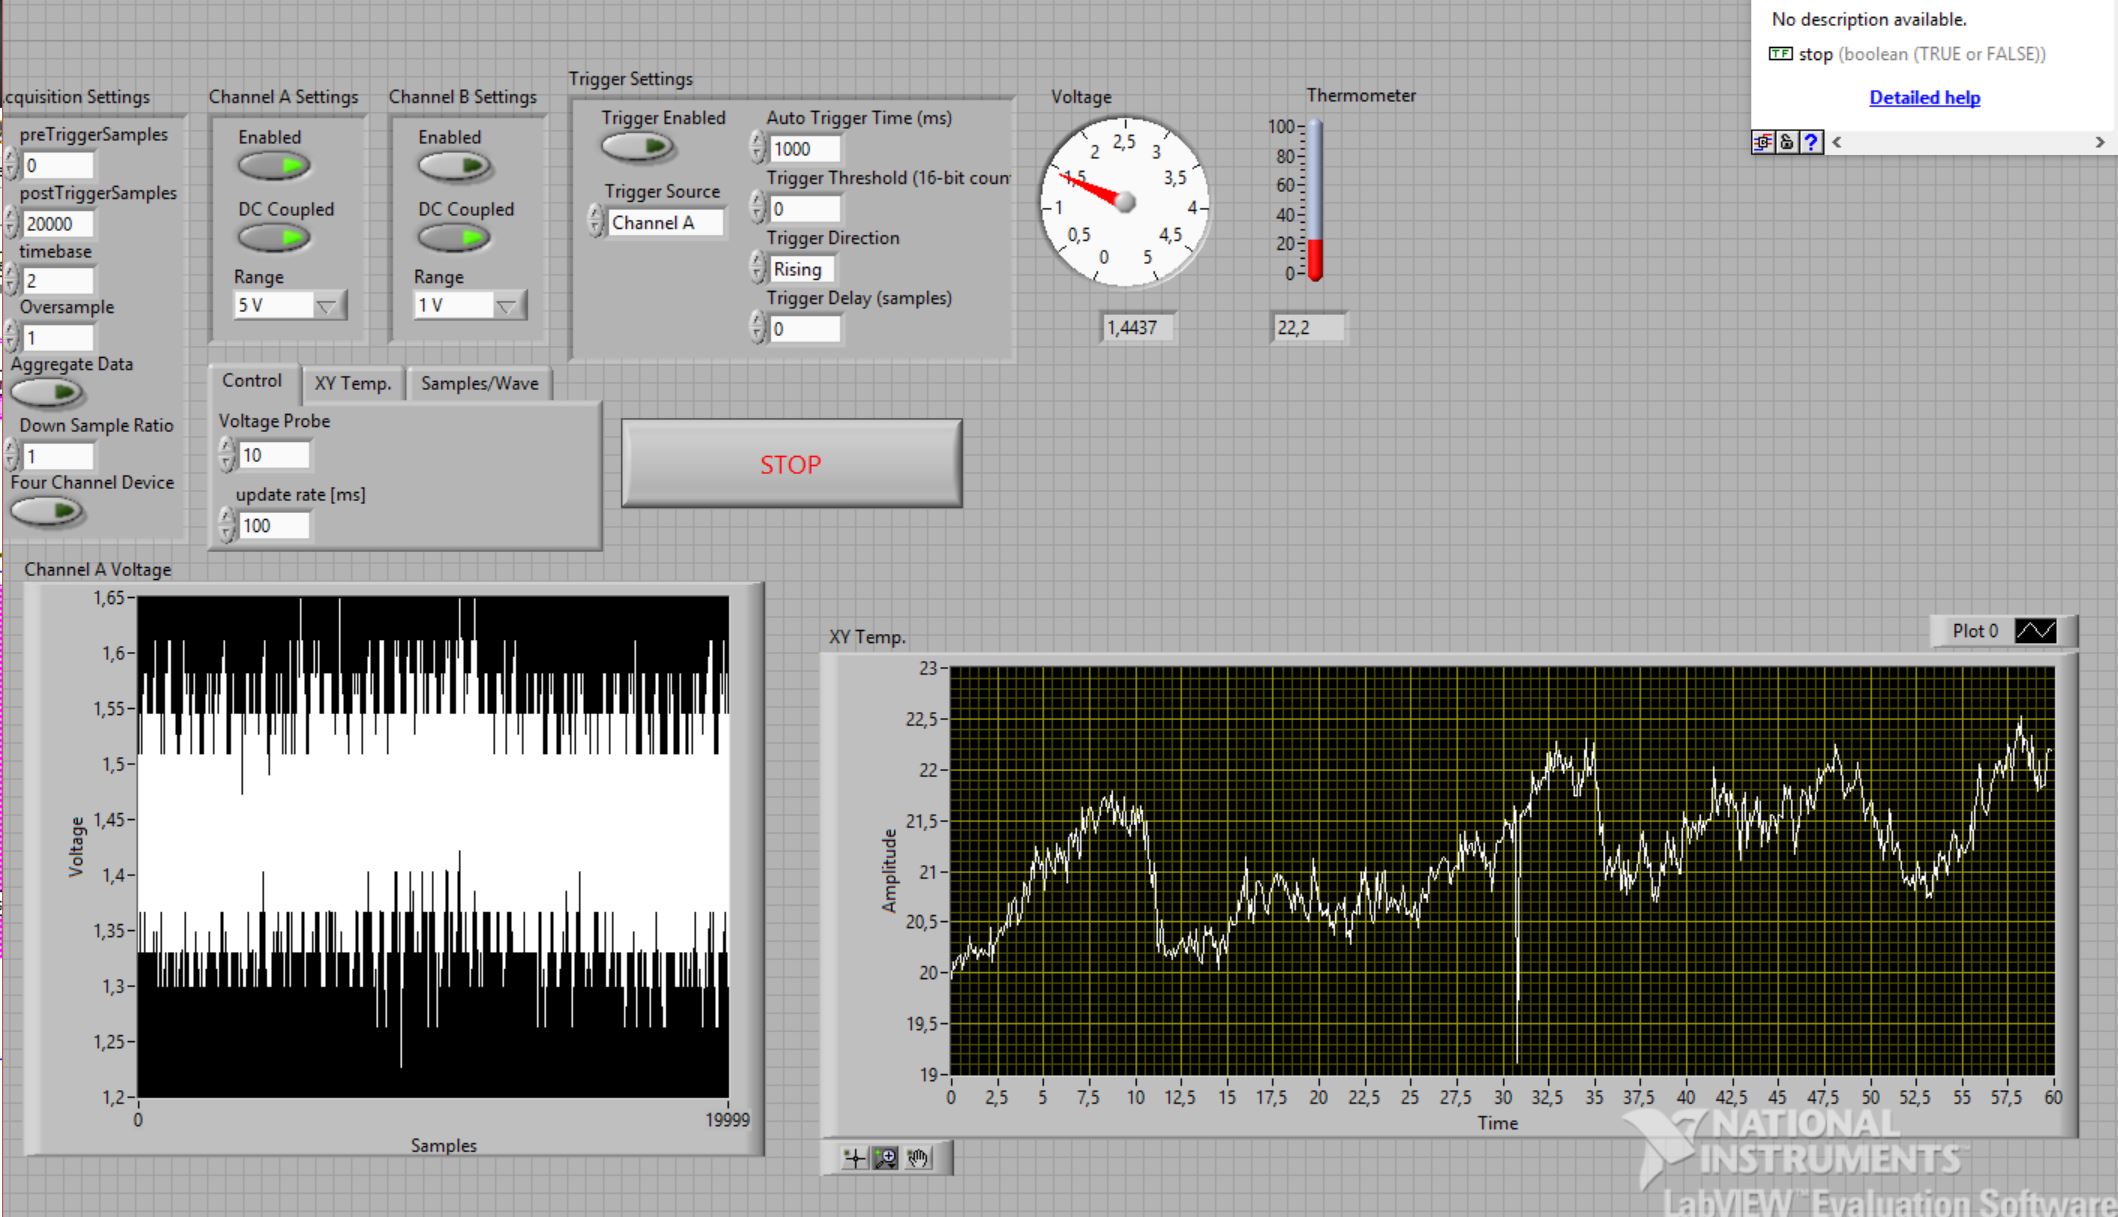Switch to the XY Temp. tab
Screen dimensions: 2118x1217
point(352,383)
